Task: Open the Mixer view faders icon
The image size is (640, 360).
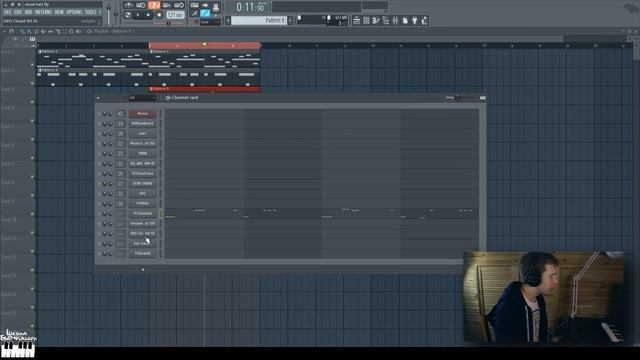Action: (396, 20)
